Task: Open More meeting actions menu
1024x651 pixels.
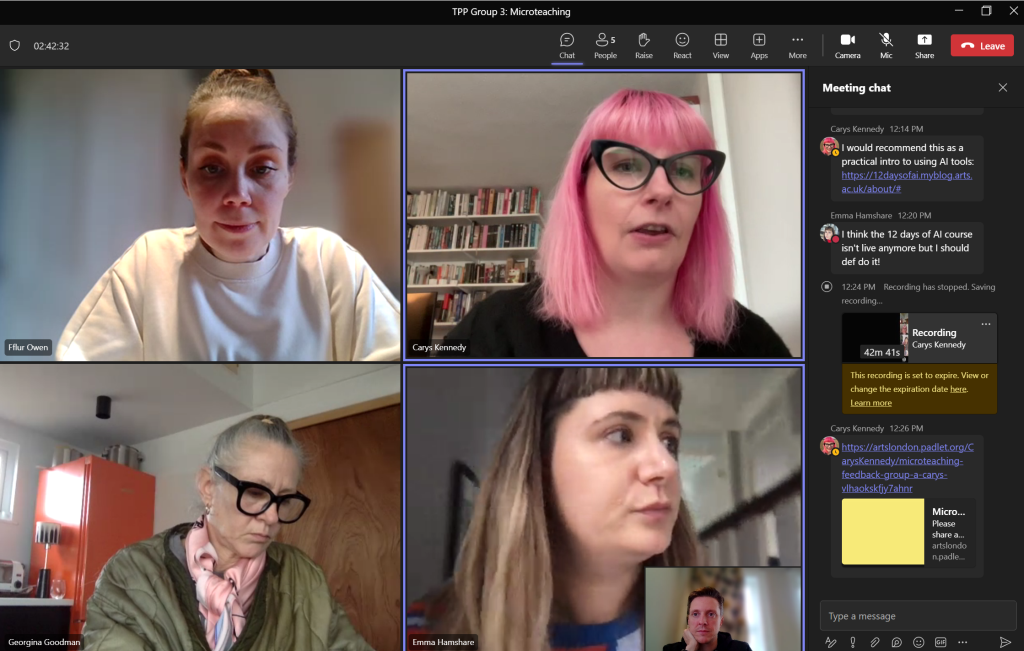Action: pos(797,46)
